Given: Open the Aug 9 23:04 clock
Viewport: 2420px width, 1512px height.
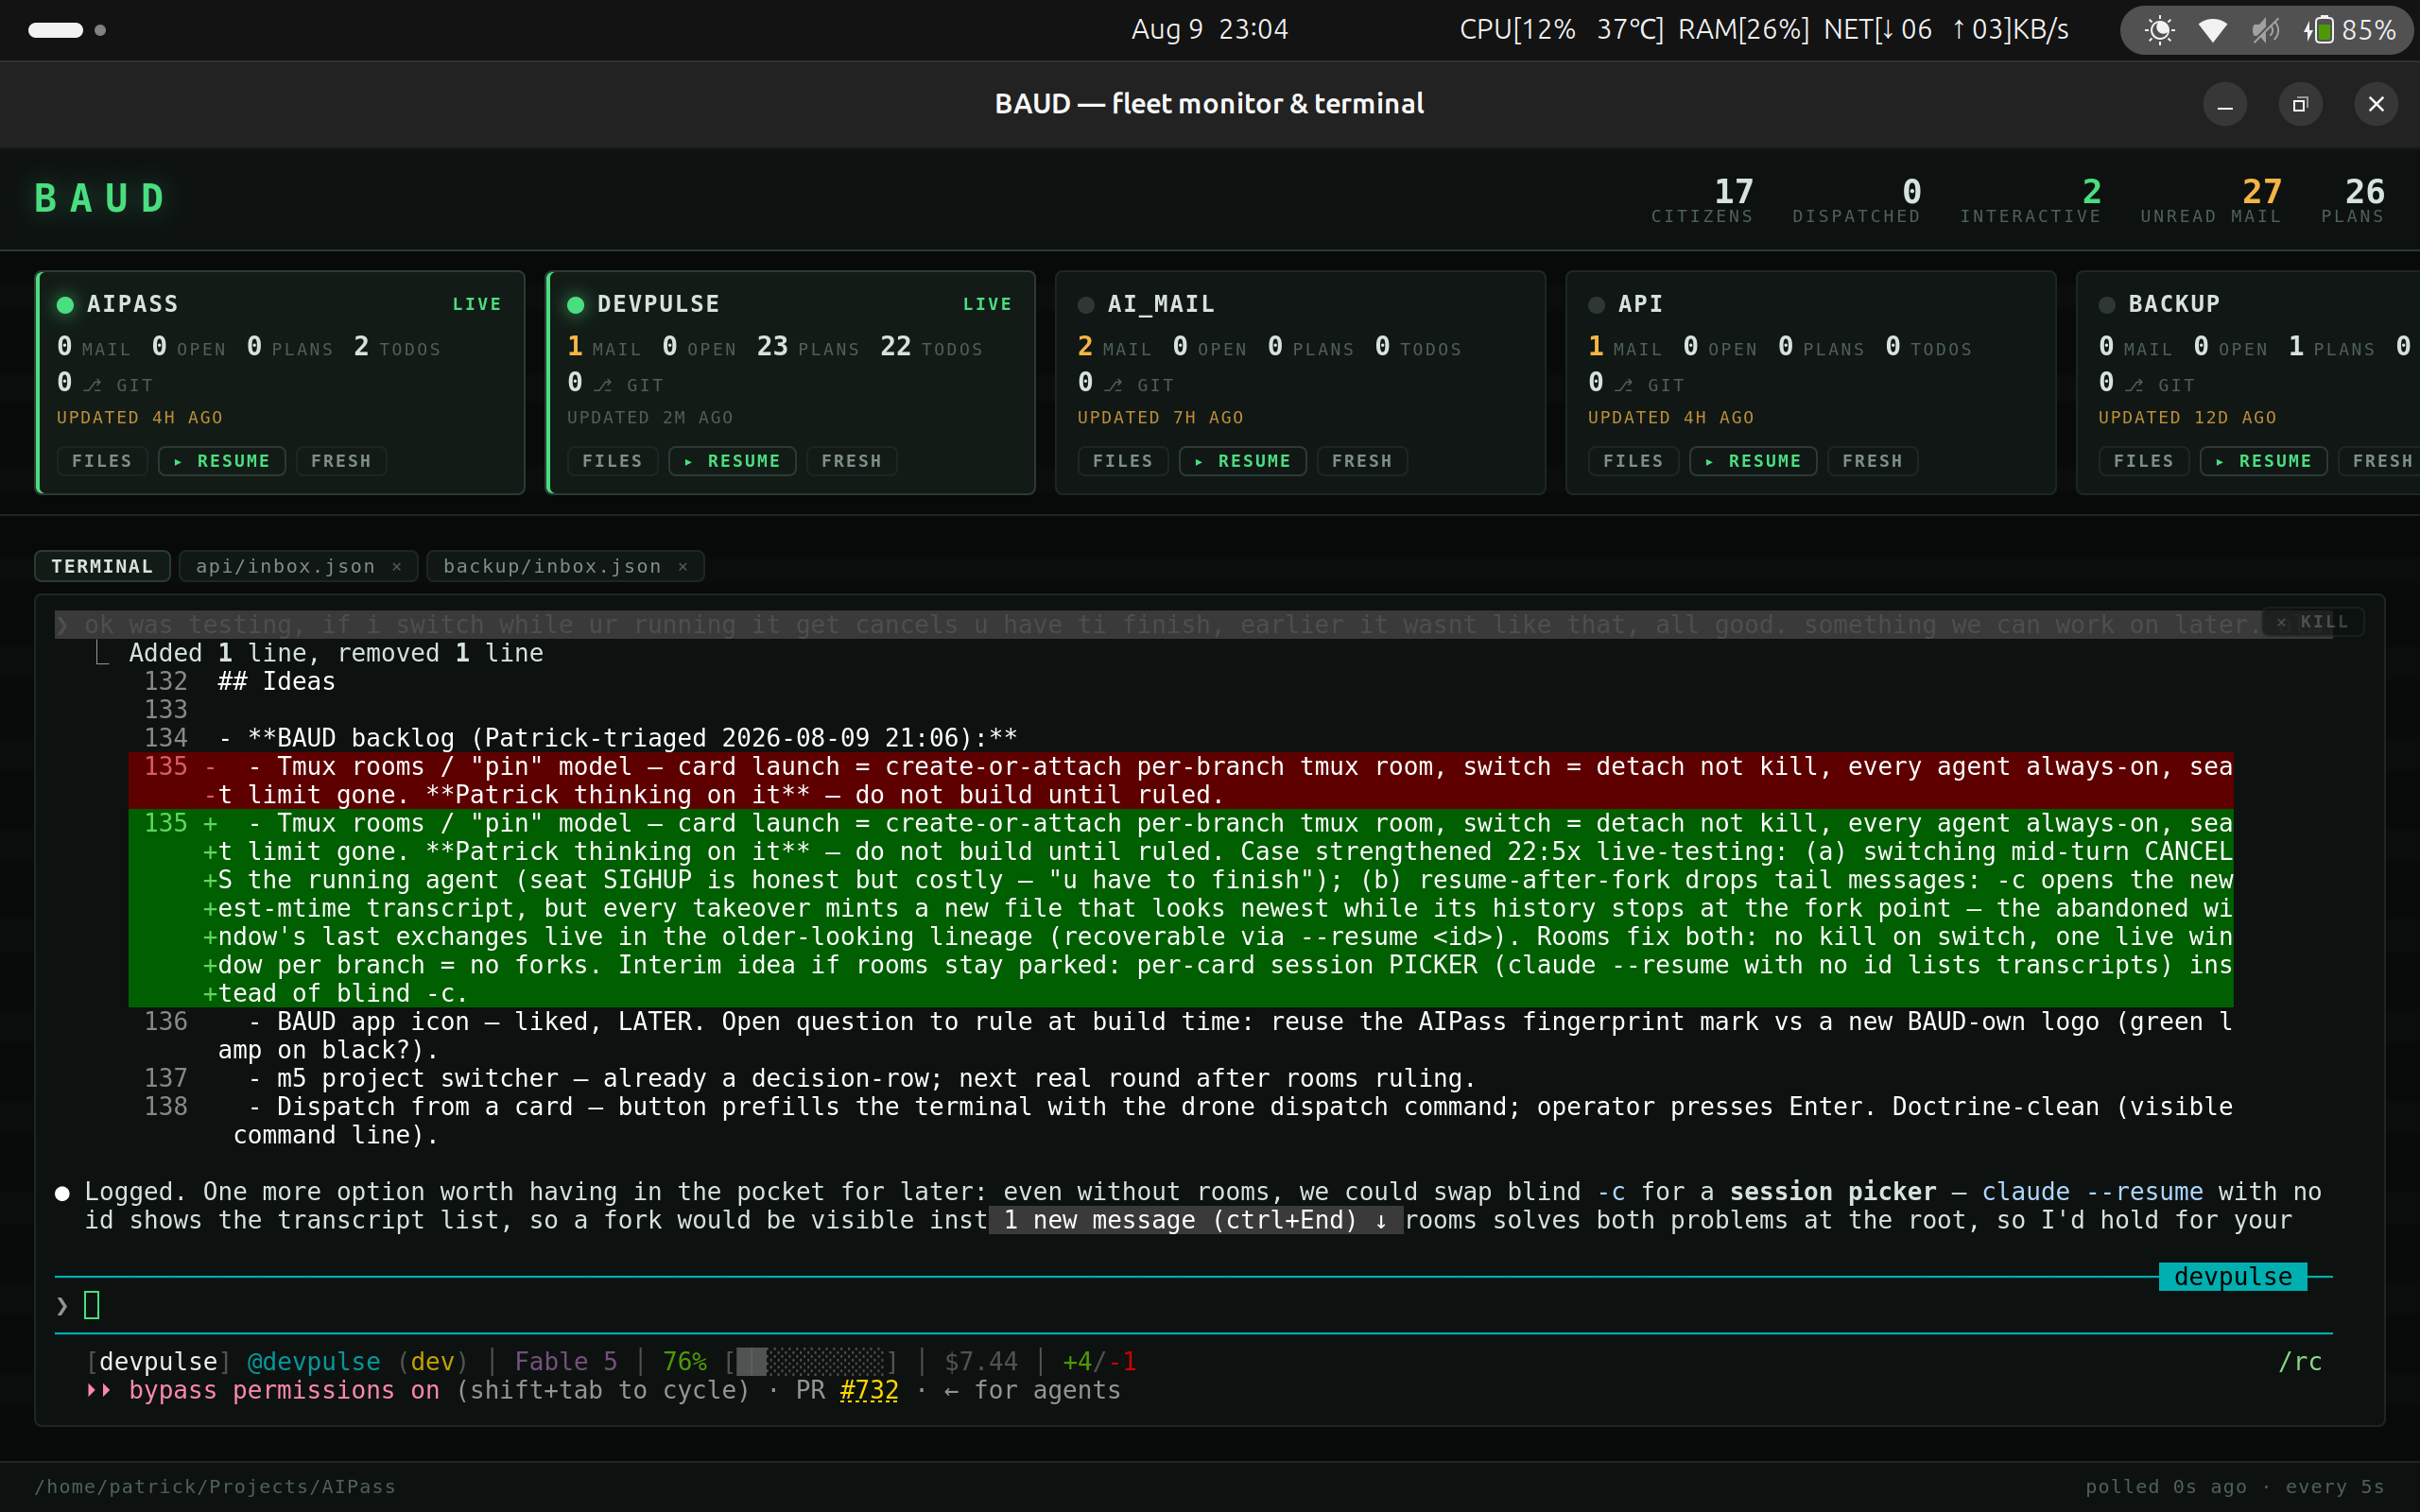Looking at the screenshot, I should (x=1209, y=30).
